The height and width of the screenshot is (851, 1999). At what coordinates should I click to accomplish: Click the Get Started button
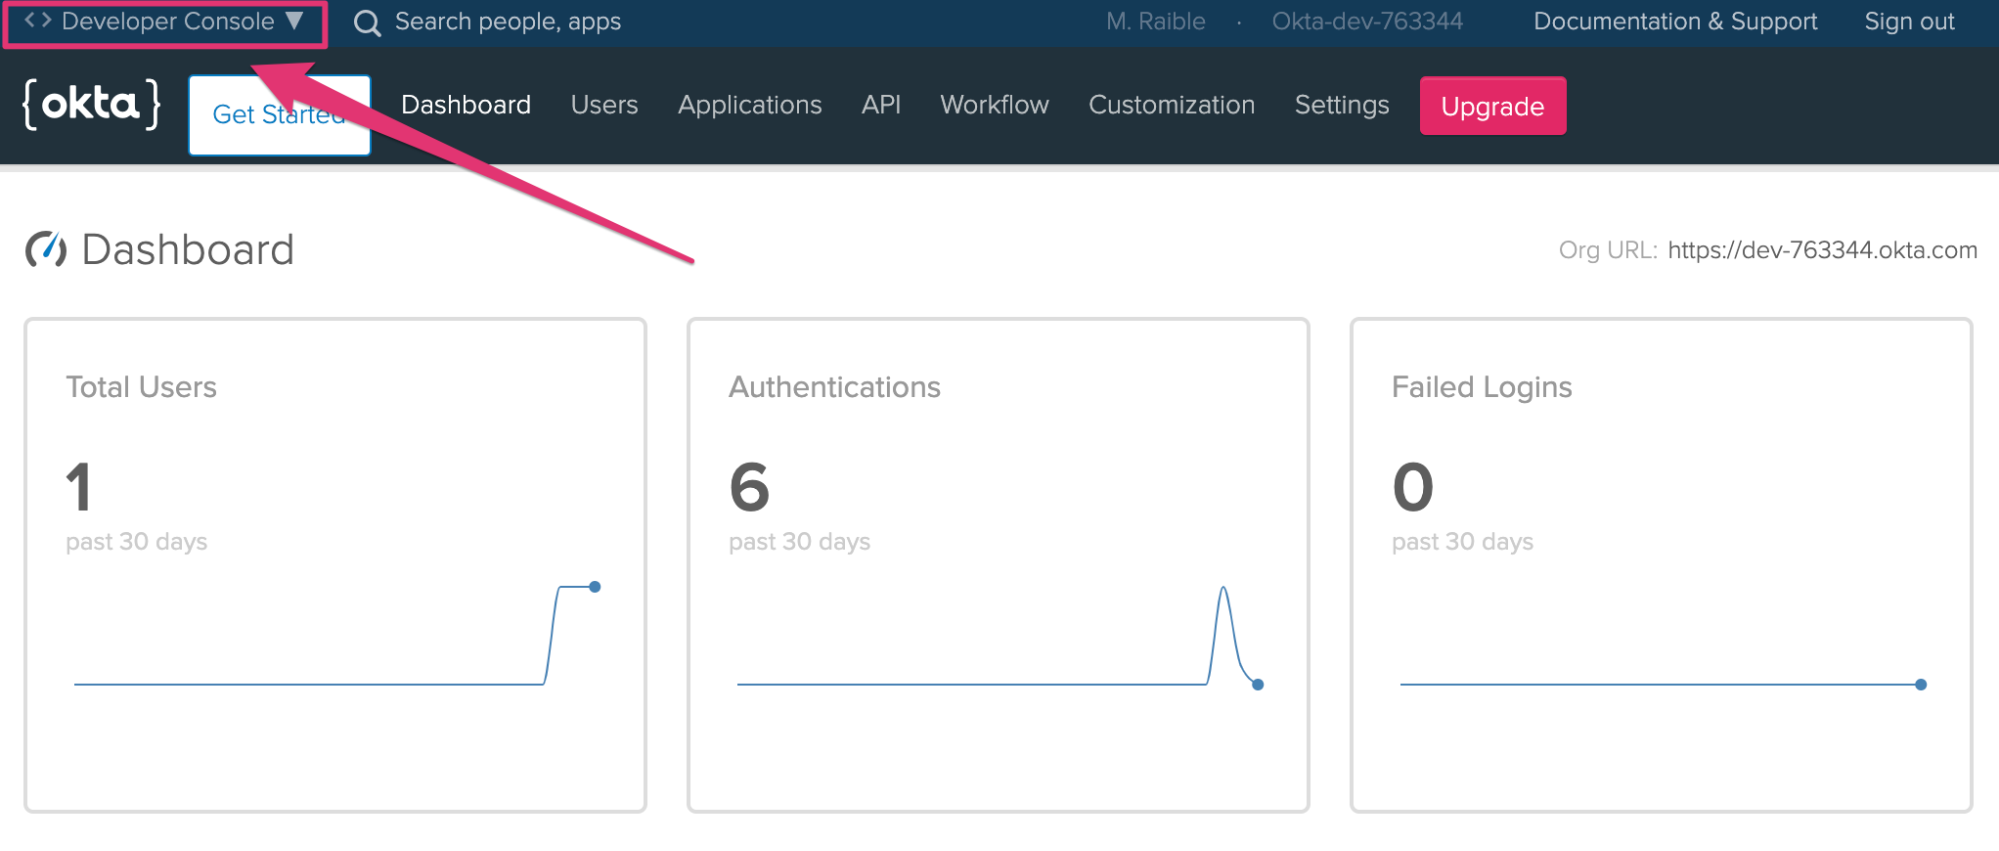click(x=279, y=115)
